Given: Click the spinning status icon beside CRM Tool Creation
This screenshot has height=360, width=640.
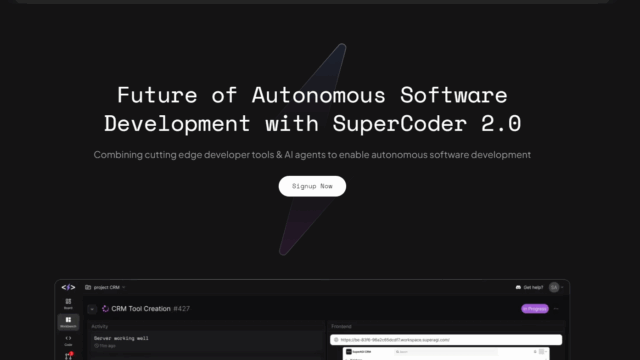Looking at the screenshot, I should point(105,309).
